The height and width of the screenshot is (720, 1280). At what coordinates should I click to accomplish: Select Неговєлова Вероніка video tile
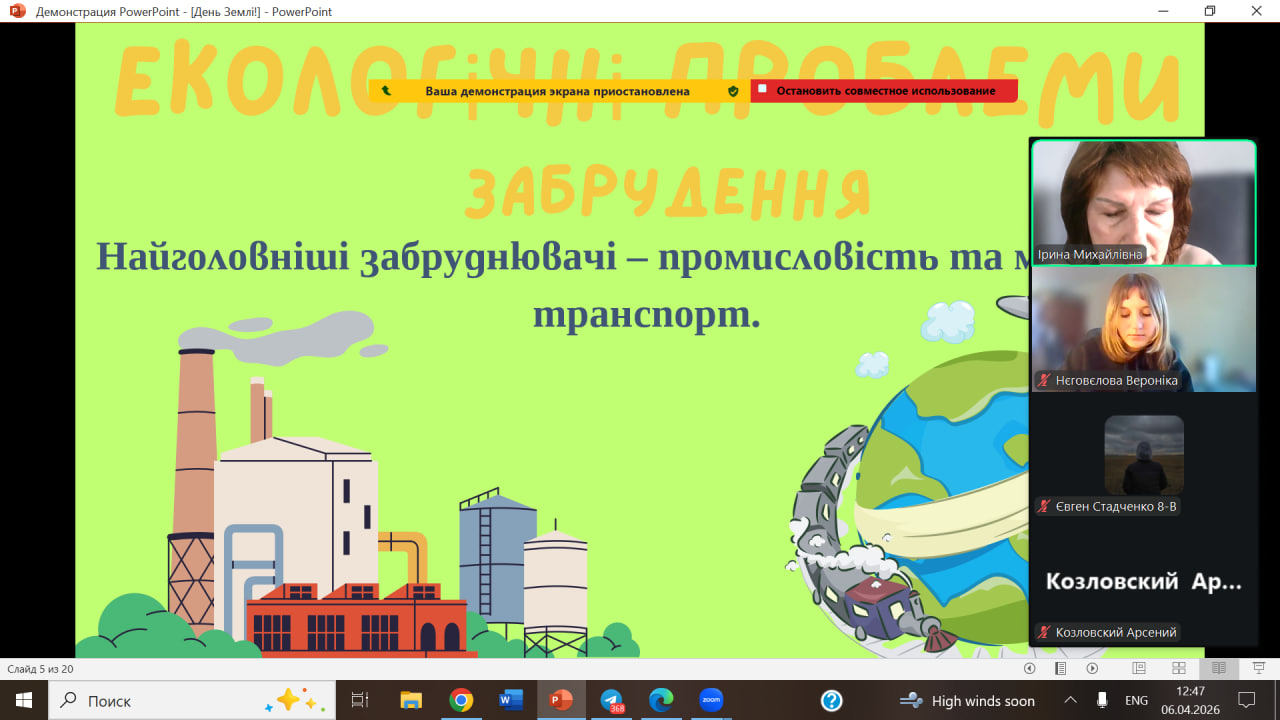click(x=1143, y=329)
